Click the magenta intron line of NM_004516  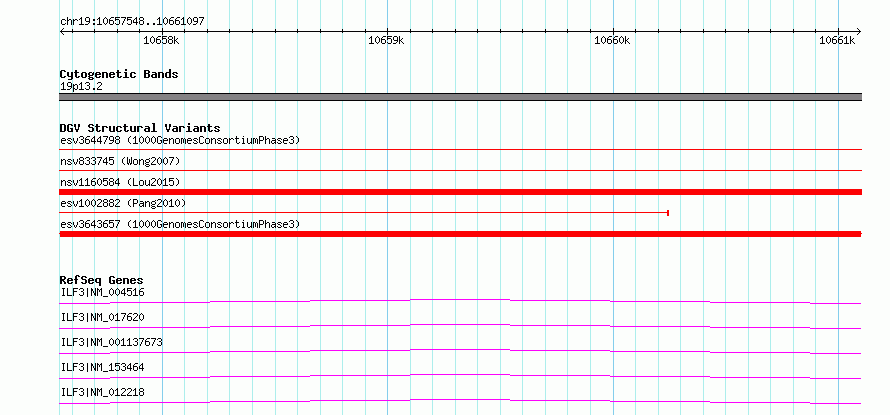coord(460,301)
